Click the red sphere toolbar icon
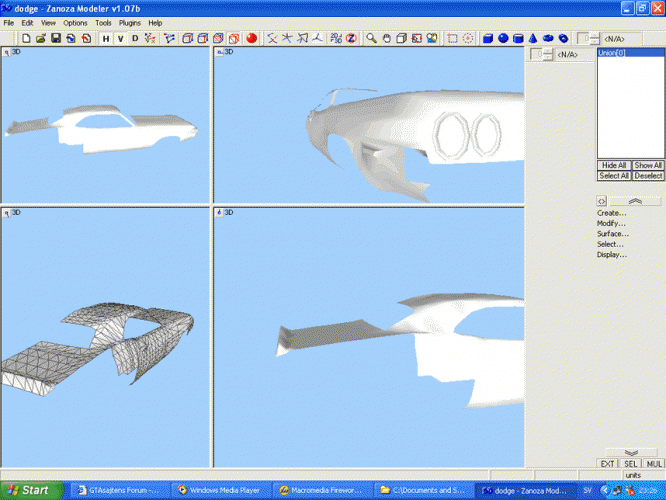Image resolution: width=666 pixels, height=500 pixels. pyautogui.click(x=252, y=38)
